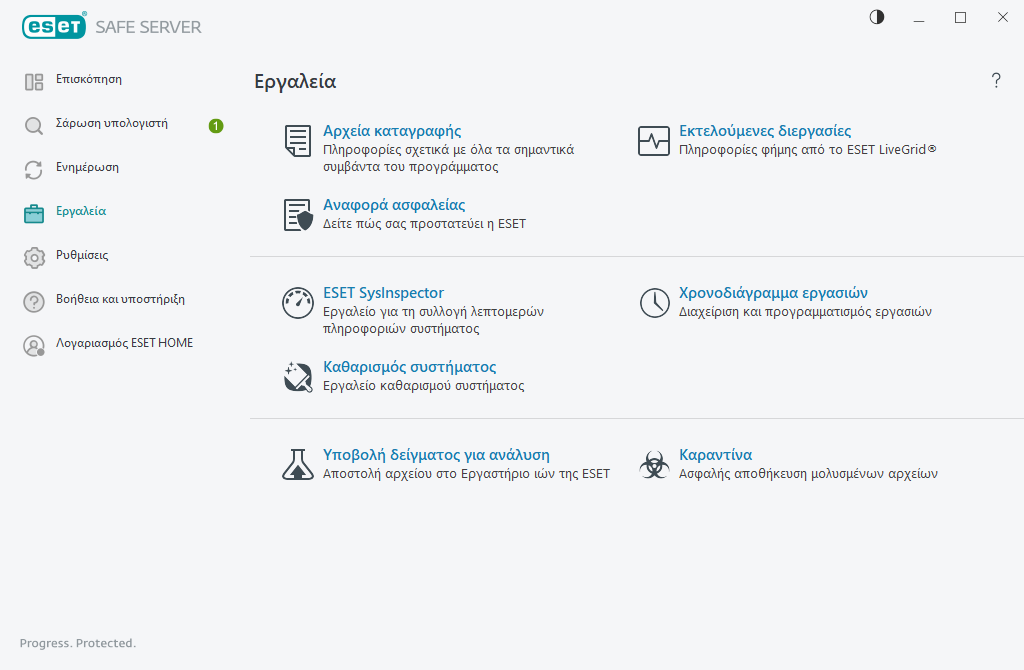Click the Εκτελούμενες διεργασίες monitor icon
1024x670 pixels.
(654, 141)
